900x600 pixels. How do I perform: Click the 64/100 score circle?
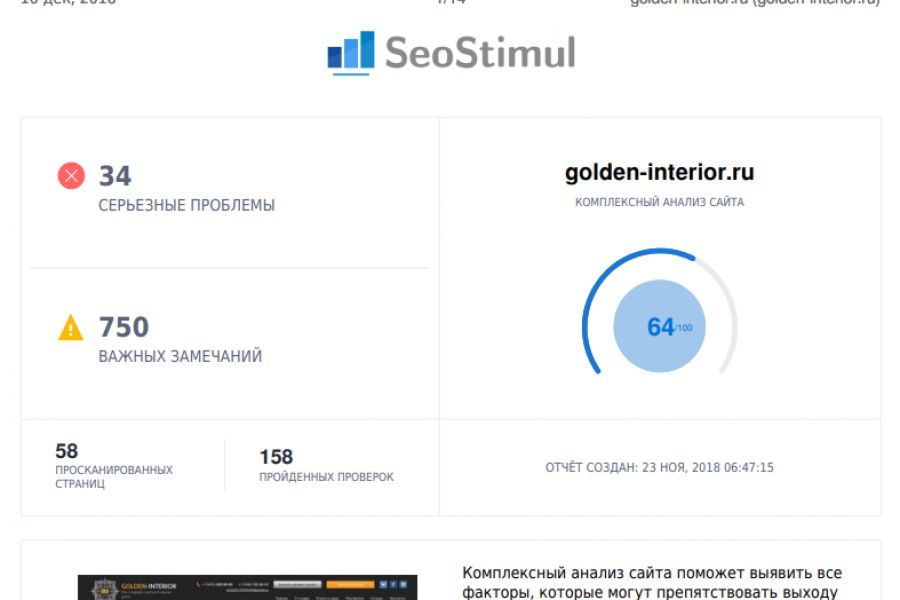(660, 326)
